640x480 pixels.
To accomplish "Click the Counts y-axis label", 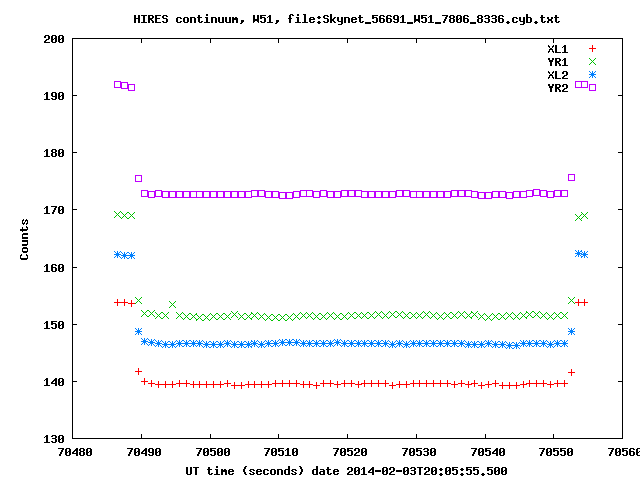I will point(24,239).
